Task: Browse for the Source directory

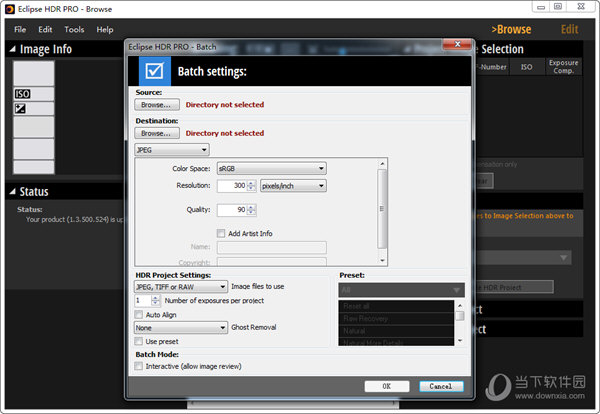Action: pyautogui.click(x=157, y=104)
